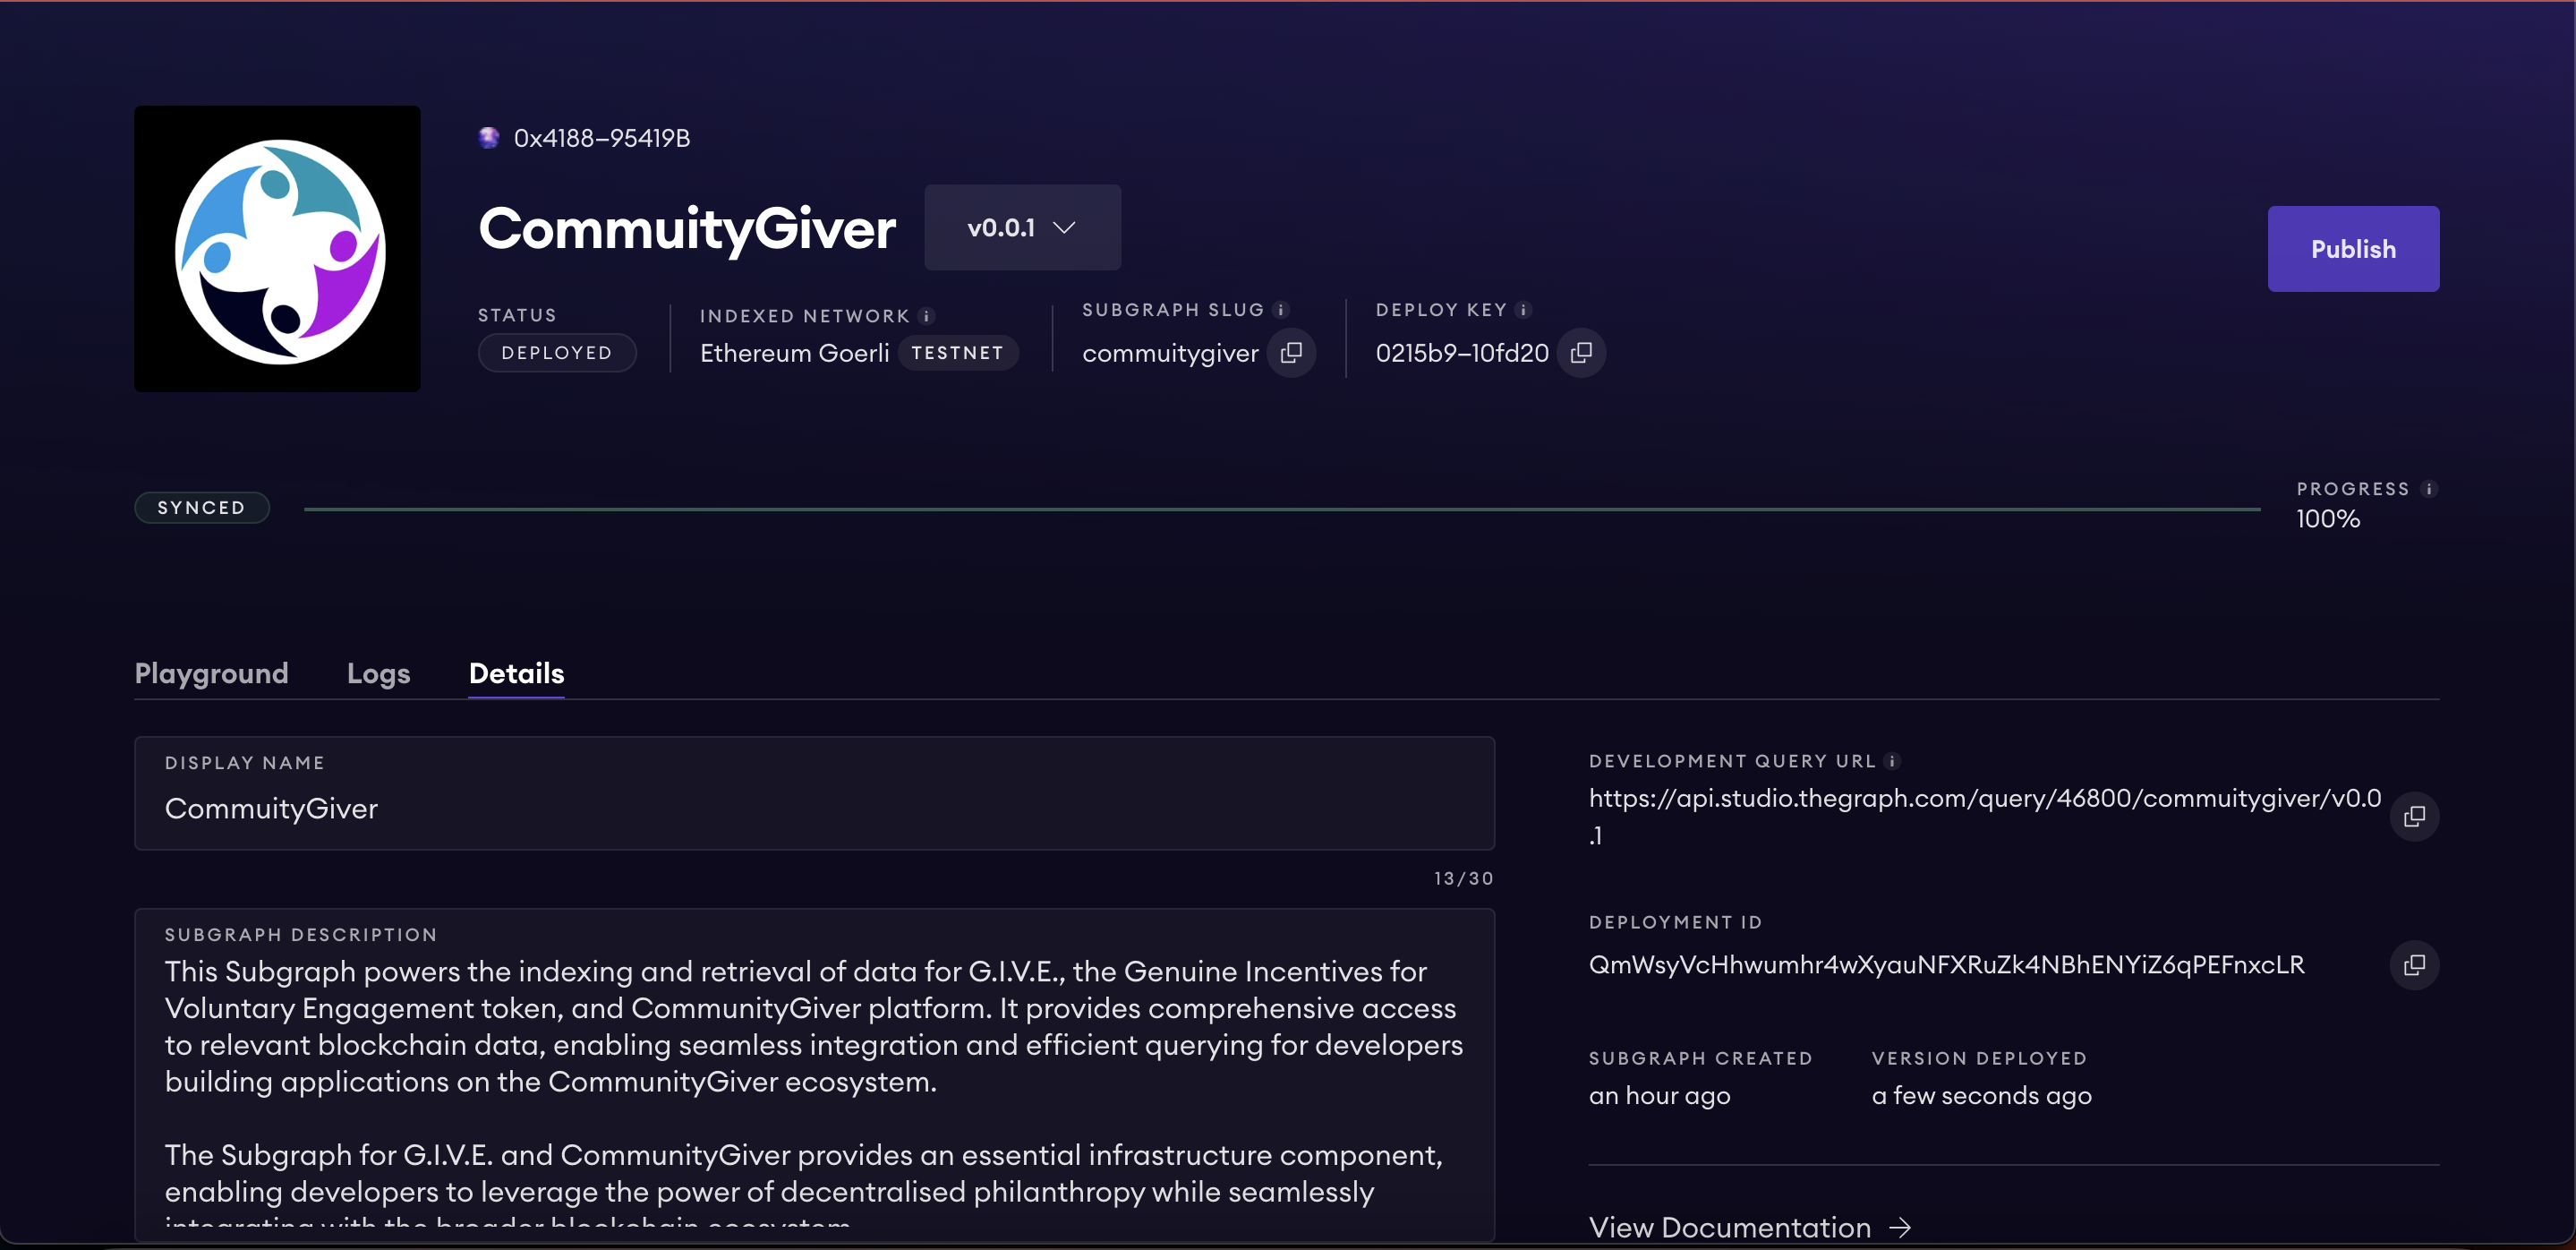The image size is (2576, 1250).
Task: Click the DEPLOYED status badge
Action: pyautogui.click(x=555, y=352)
